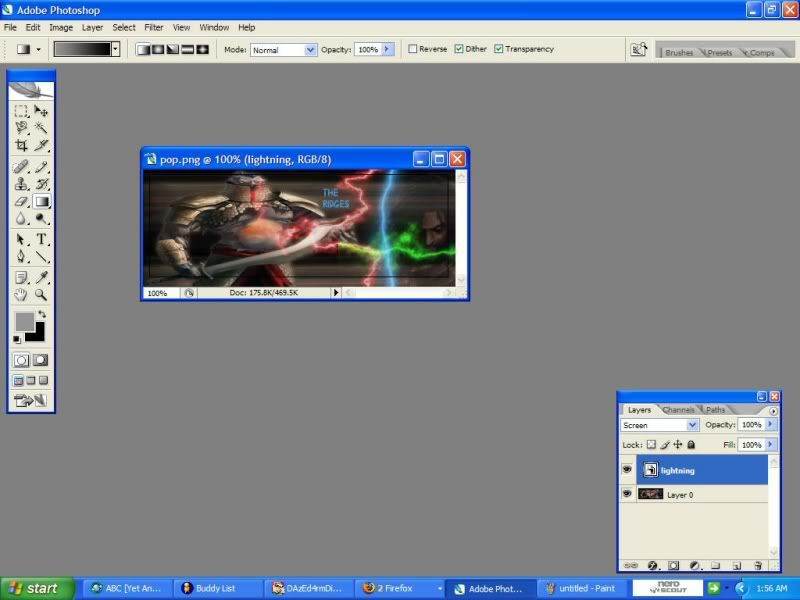Open the tool preset picker arrow
This screenshot has height=600, width=800.
(38, 49)
